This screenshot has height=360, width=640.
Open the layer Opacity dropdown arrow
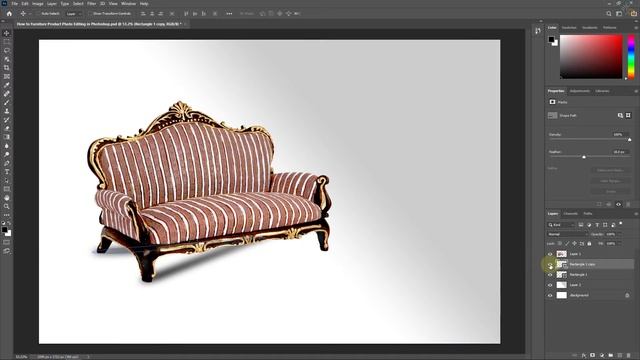click(620, 234)
